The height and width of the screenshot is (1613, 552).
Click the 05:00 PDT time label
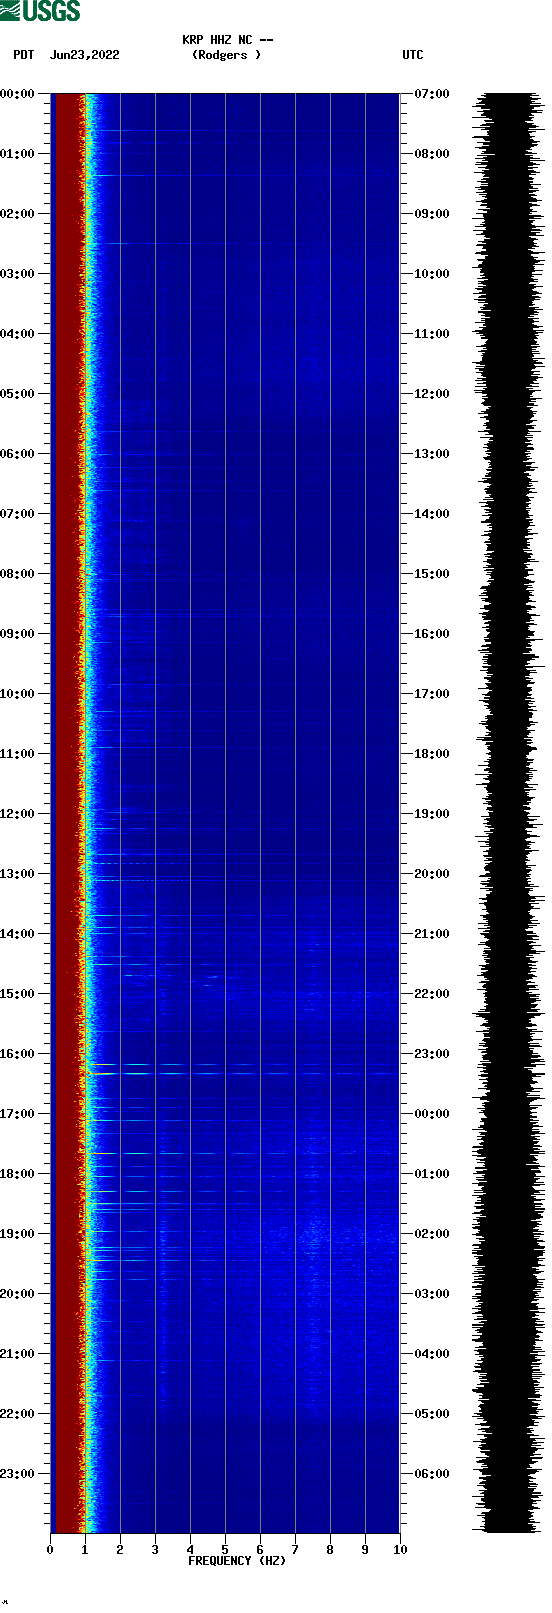[18, 394]
